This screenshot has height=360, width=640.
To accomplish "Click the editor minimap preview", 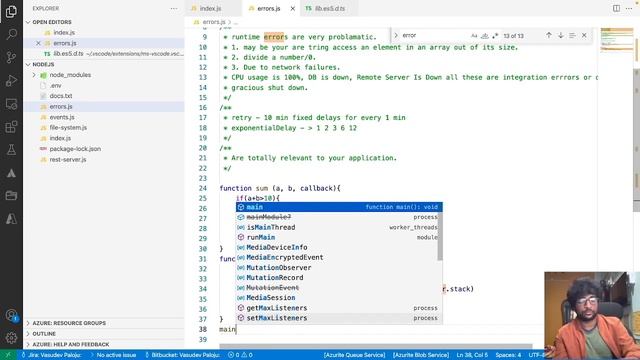I will (x=616, y=40).
